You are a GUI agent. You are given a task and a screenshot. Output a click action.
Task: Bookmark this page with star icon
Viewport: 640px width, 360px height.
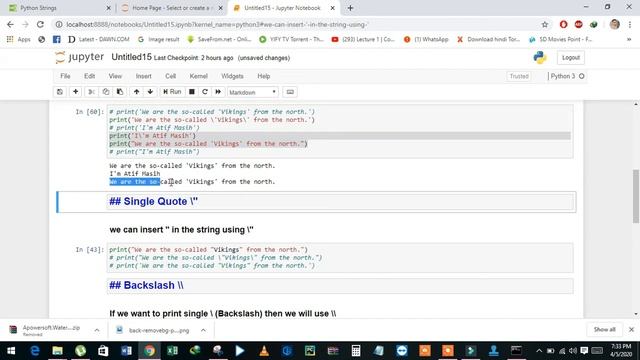(544, 24)
